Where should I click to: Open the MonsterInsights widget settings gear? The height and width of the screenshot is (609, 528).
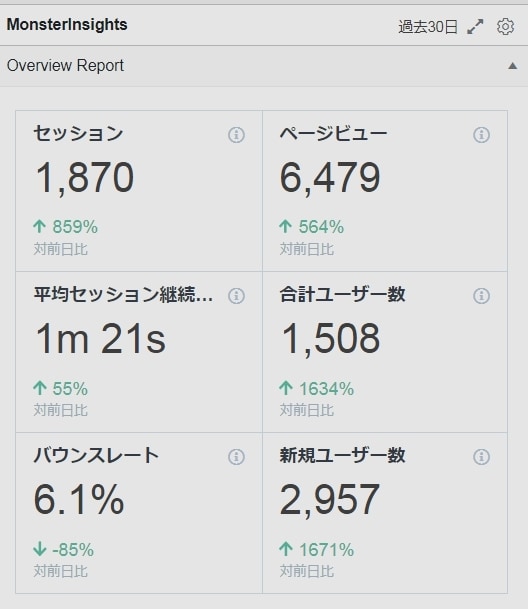pyautogui.click(x=505, y=27)
